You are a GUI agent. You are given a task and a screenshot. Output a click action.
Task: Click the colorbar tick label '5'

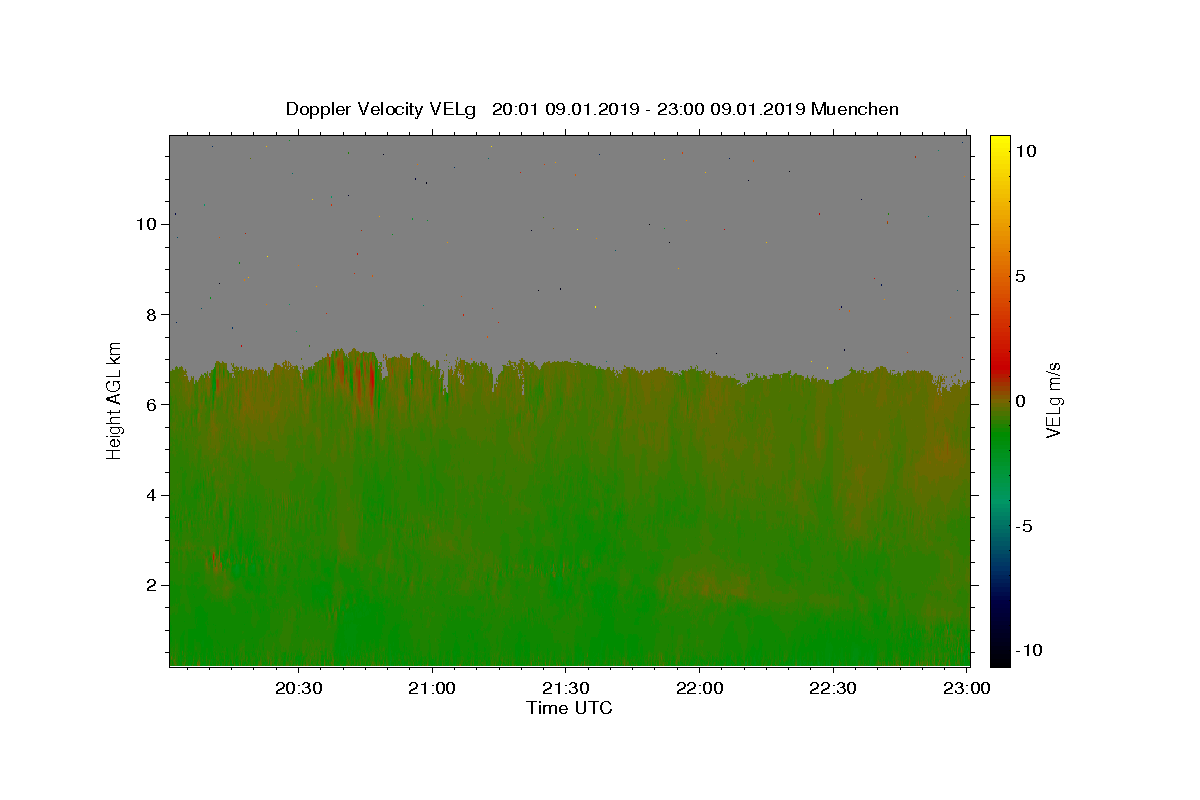point(1020,276)
